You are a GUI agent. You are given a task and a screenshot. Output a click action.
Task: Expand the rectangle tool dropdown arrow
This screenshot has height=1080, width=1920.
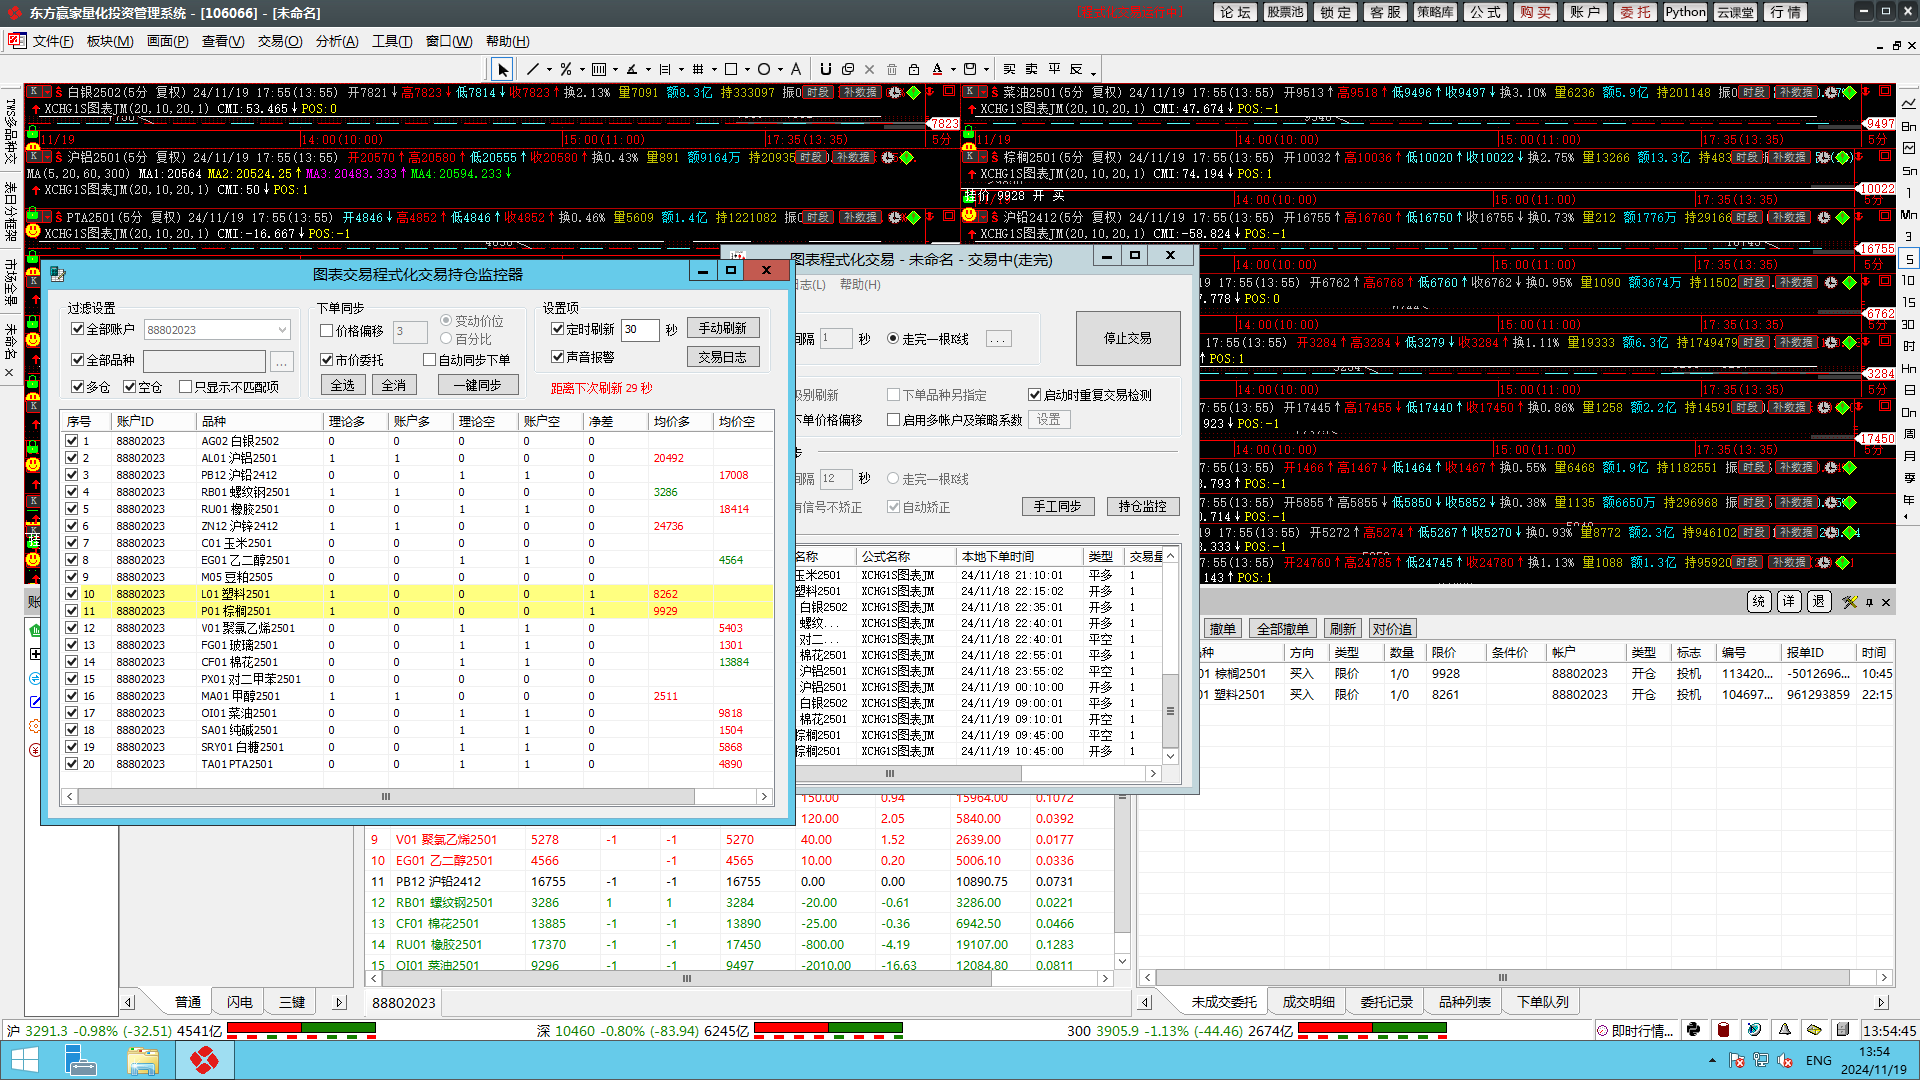tap(747, 70)
